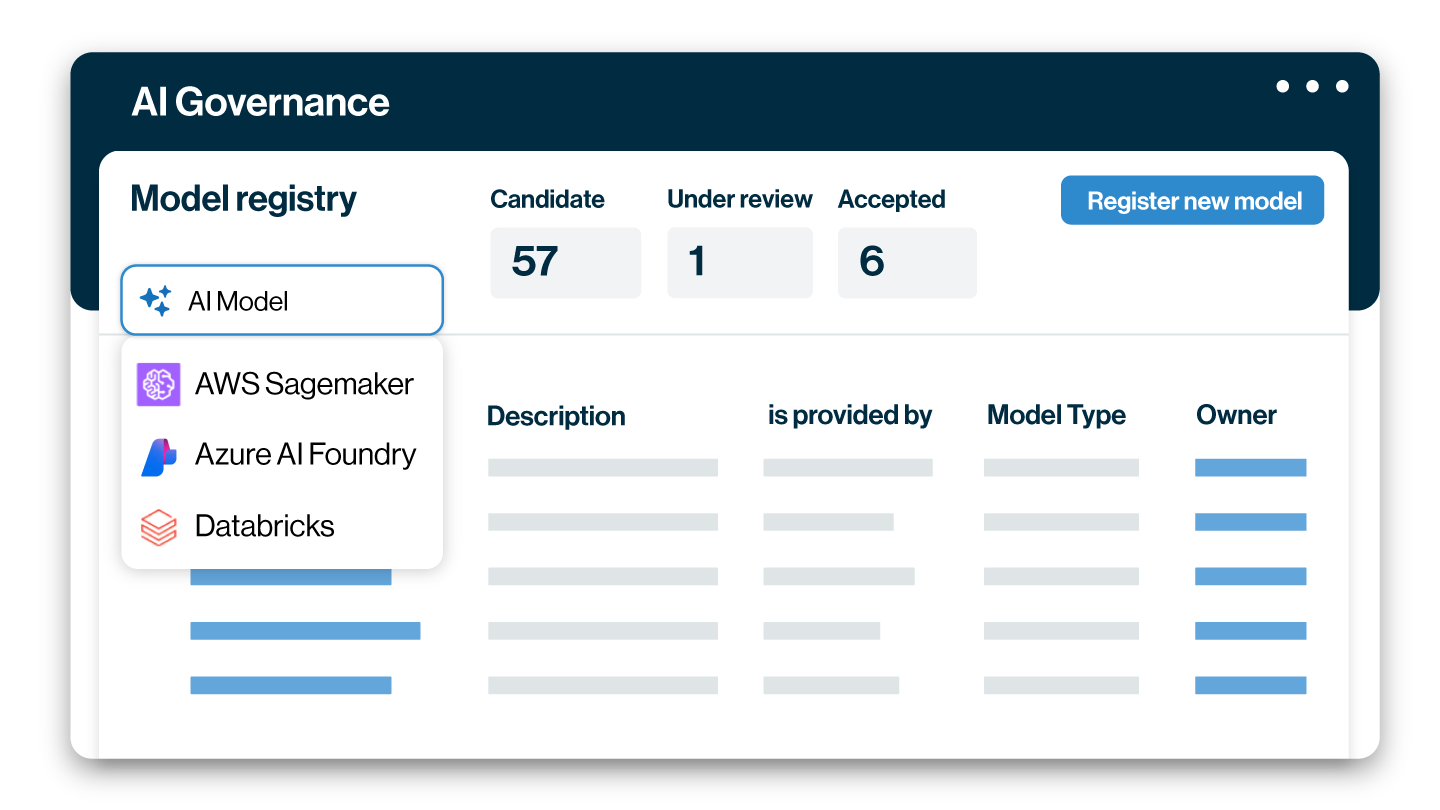Choose Azure AI Foundry option

(x=305, y=455)
